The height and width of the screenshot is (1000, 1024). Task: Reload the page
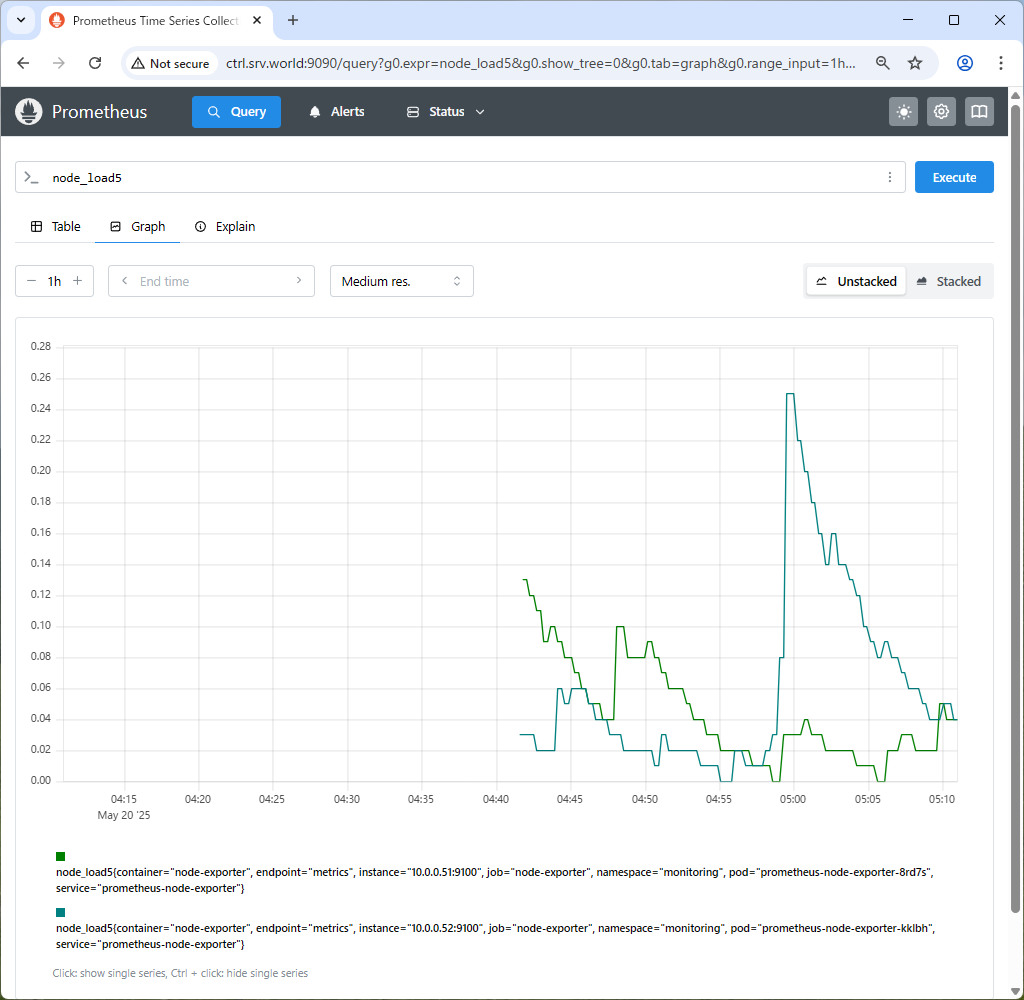95,63
